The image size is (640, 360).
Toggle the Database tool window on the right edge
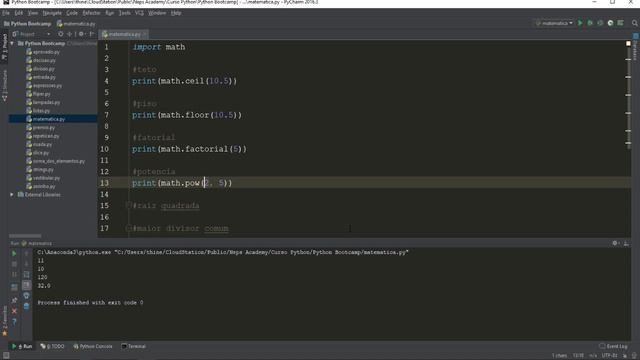(636, 47)
